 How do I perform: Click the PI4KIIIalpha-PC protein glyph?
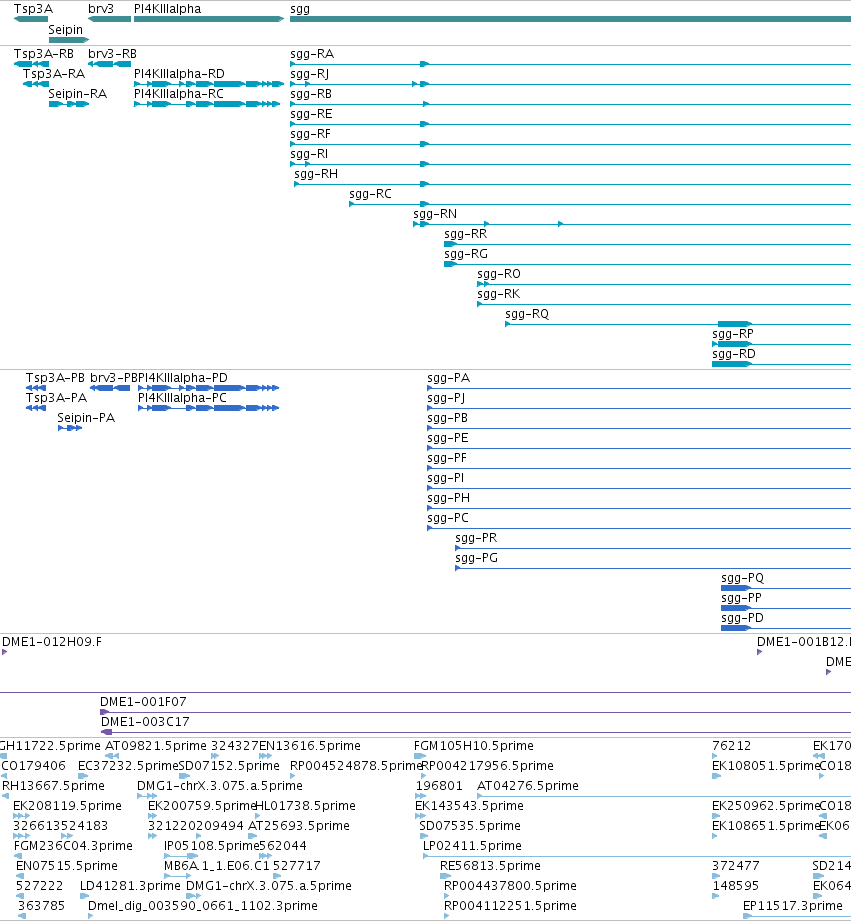click(x=208, y=408)
